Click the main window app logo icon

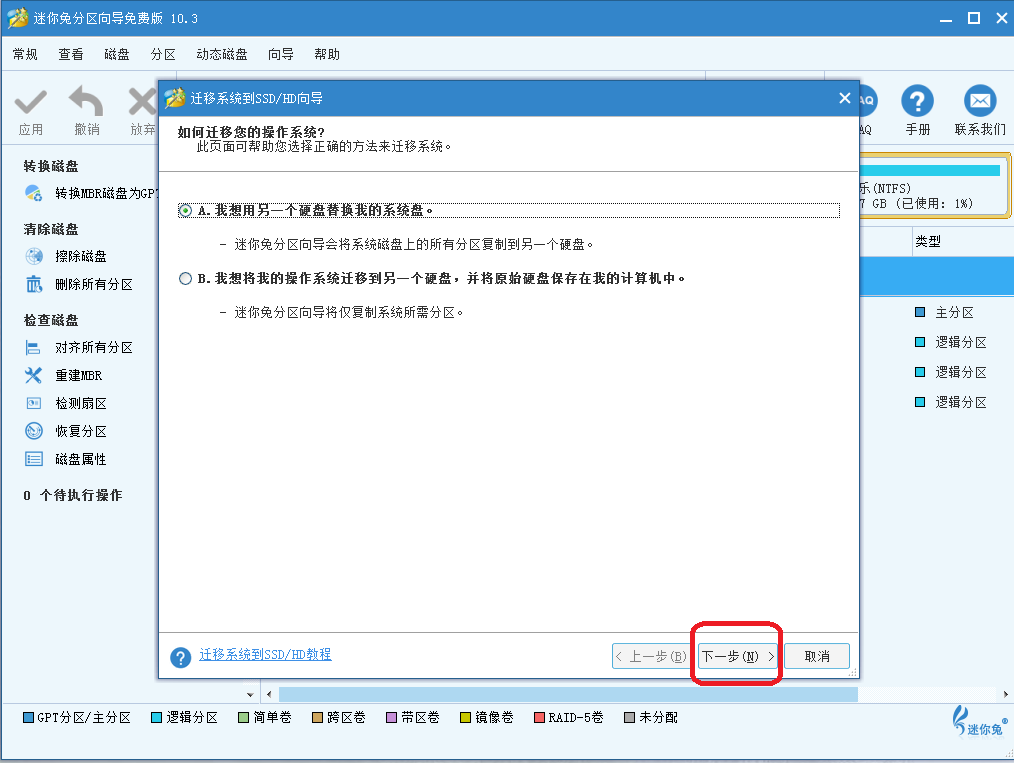(18, 18)
